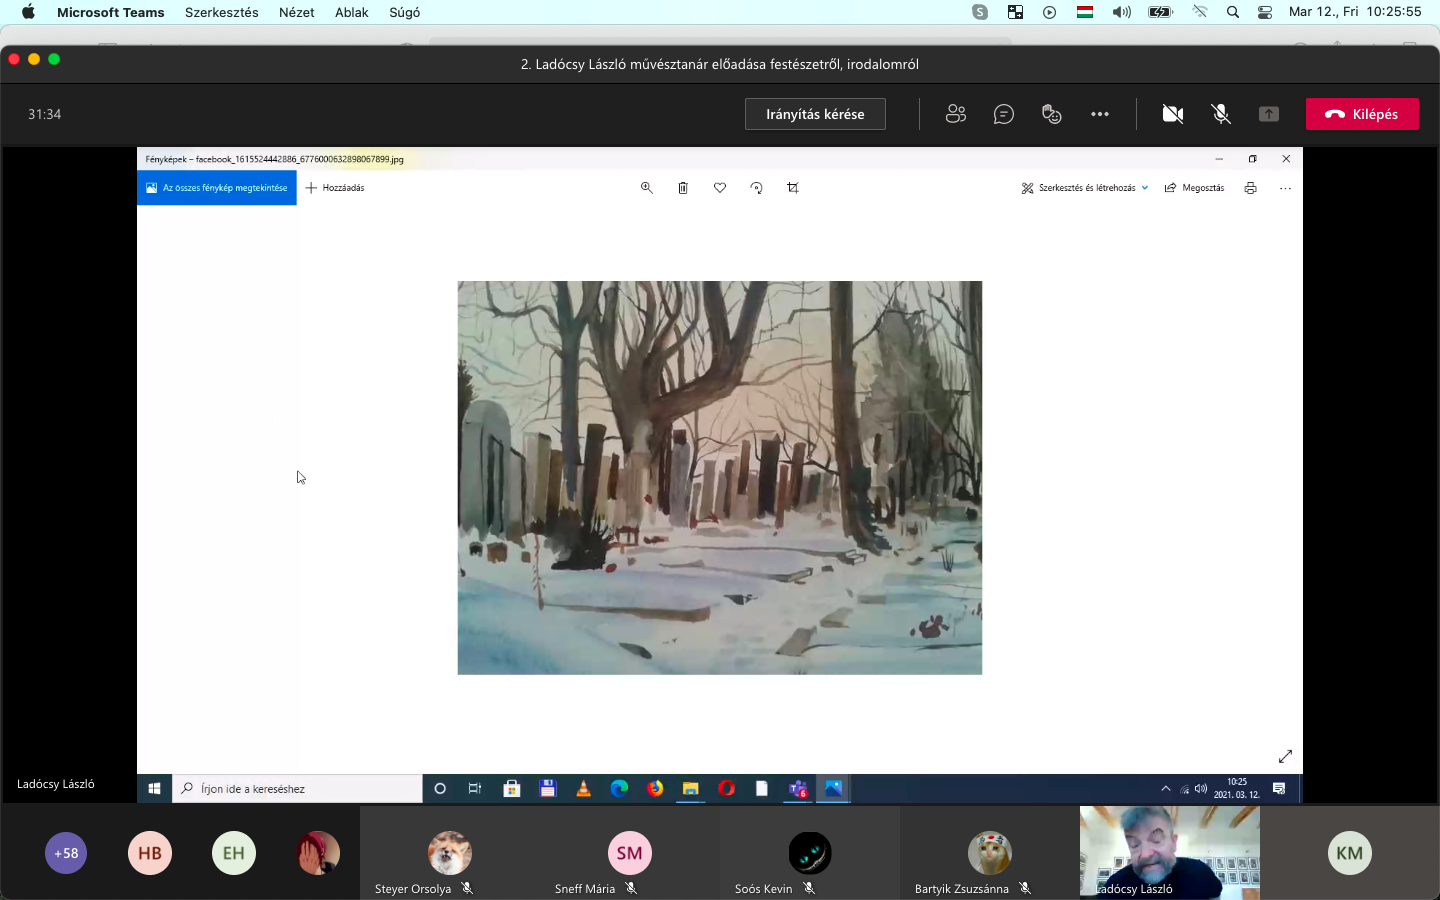Click the Írjon ide a kereséshez search box
This screenshot has width=1440, height=900.
click(298, 789)
